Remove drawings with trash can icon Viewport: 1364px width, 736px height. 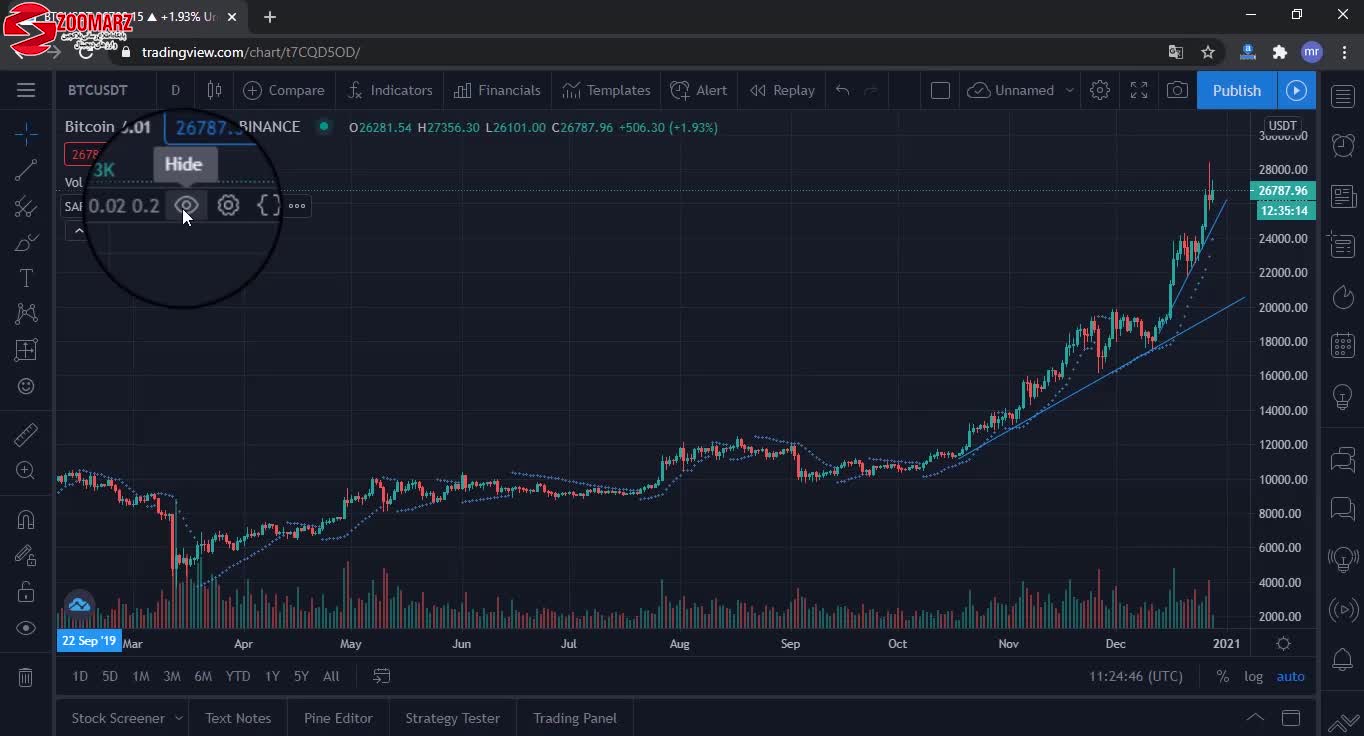[26, 678]
